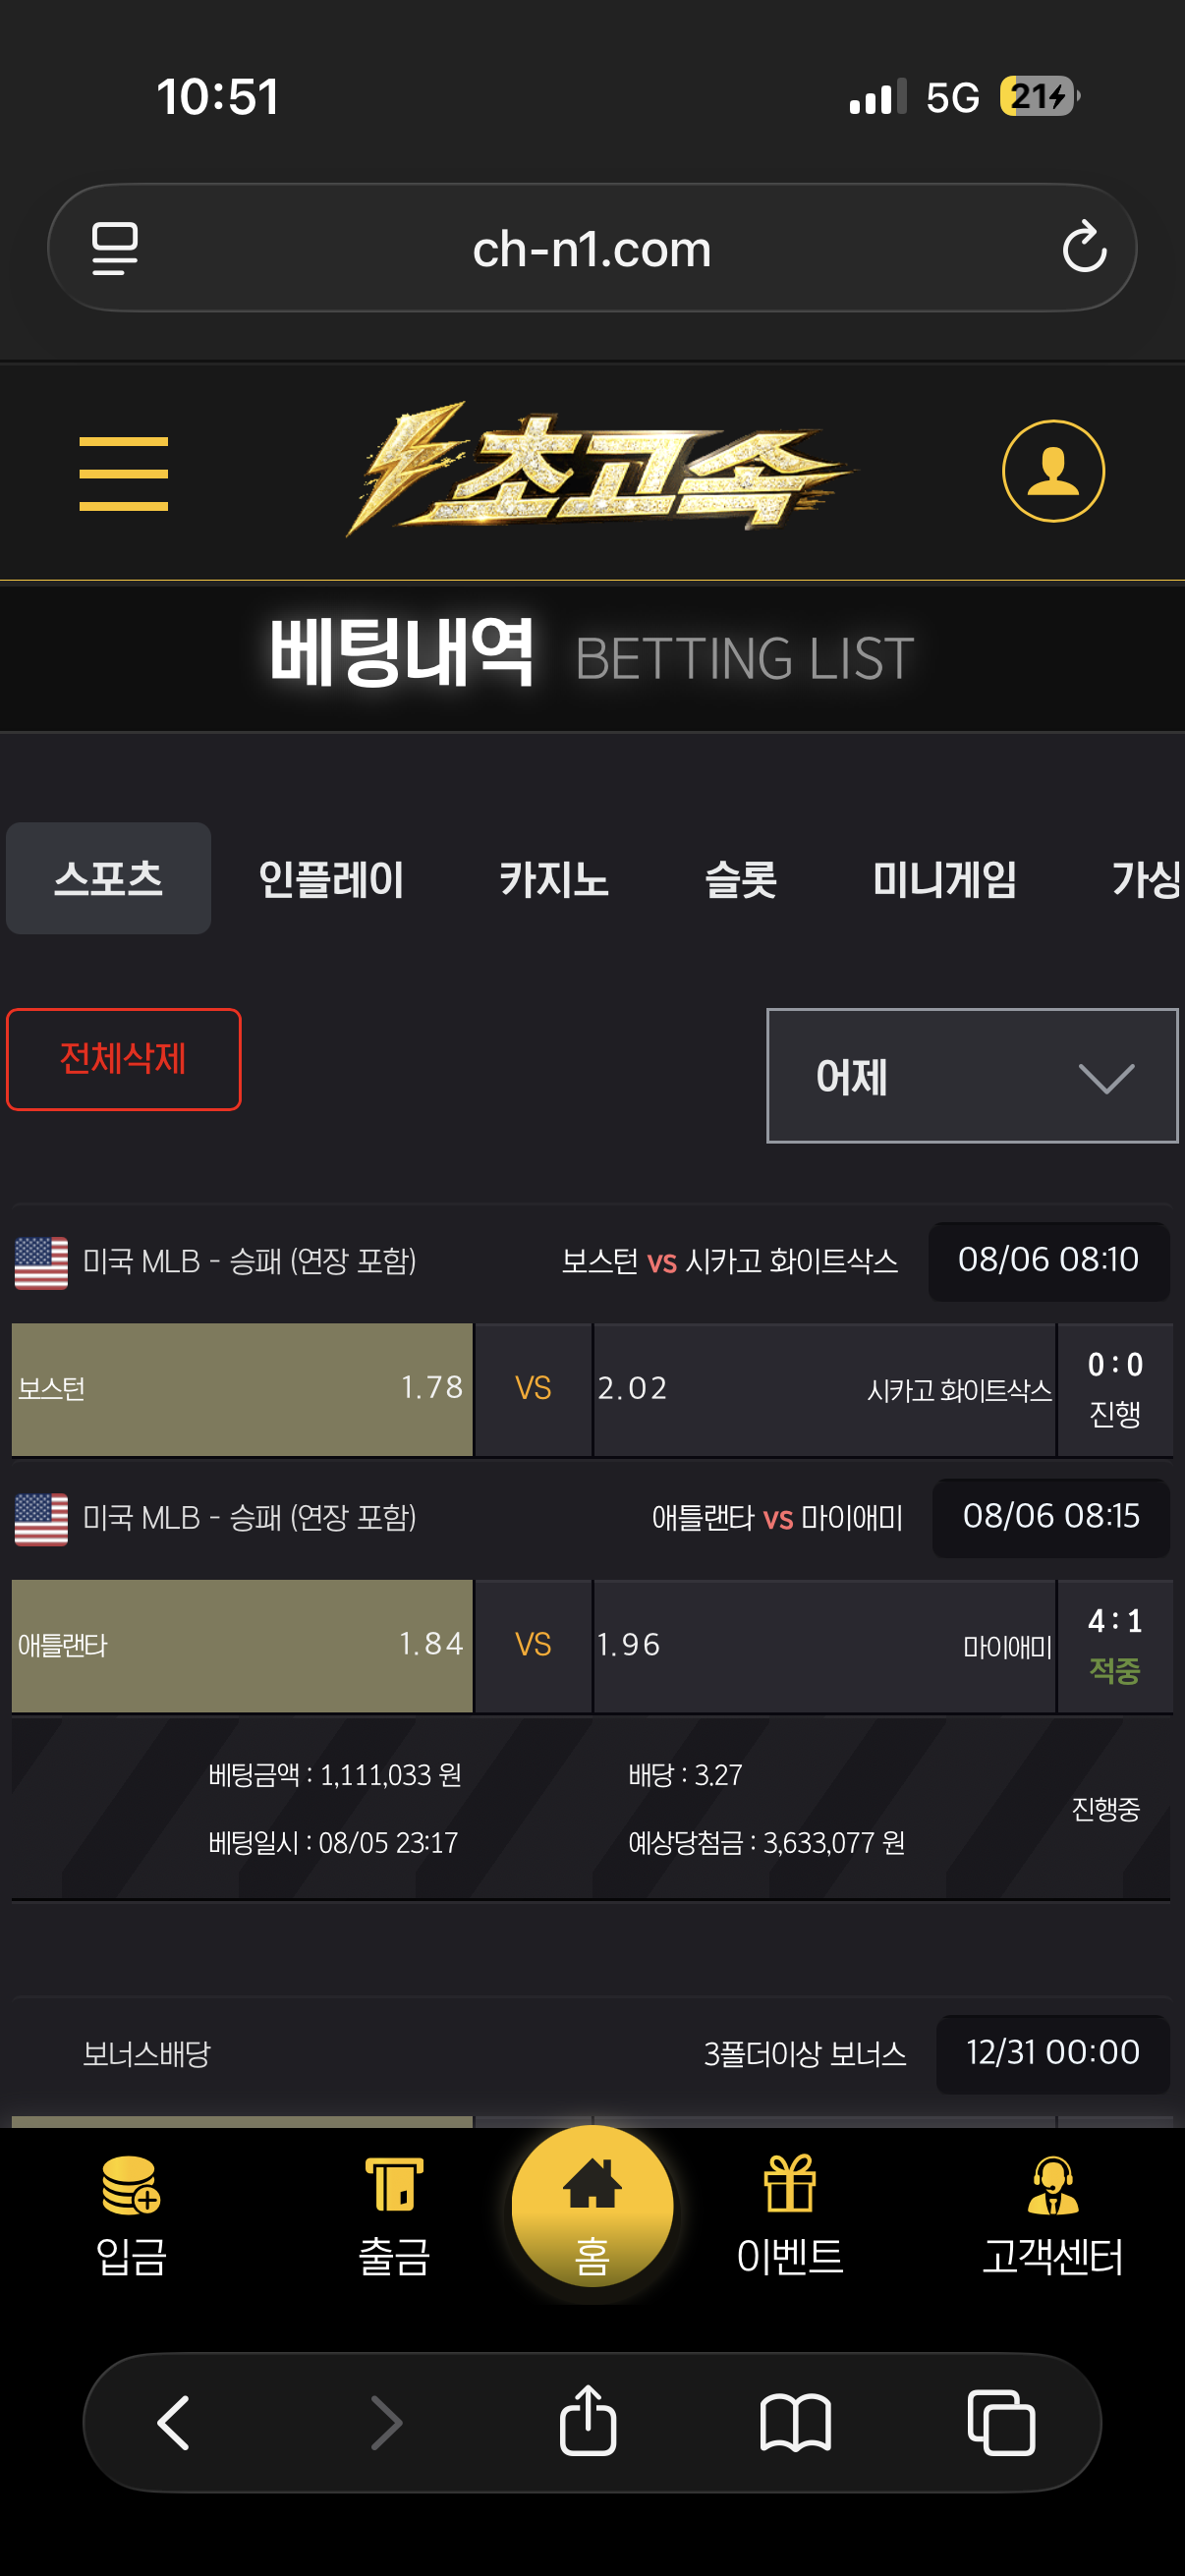1185x2576 pixels.
Task: Tap the 초고속 site logo
Action: pyautogui.click(x=597, y=470)
